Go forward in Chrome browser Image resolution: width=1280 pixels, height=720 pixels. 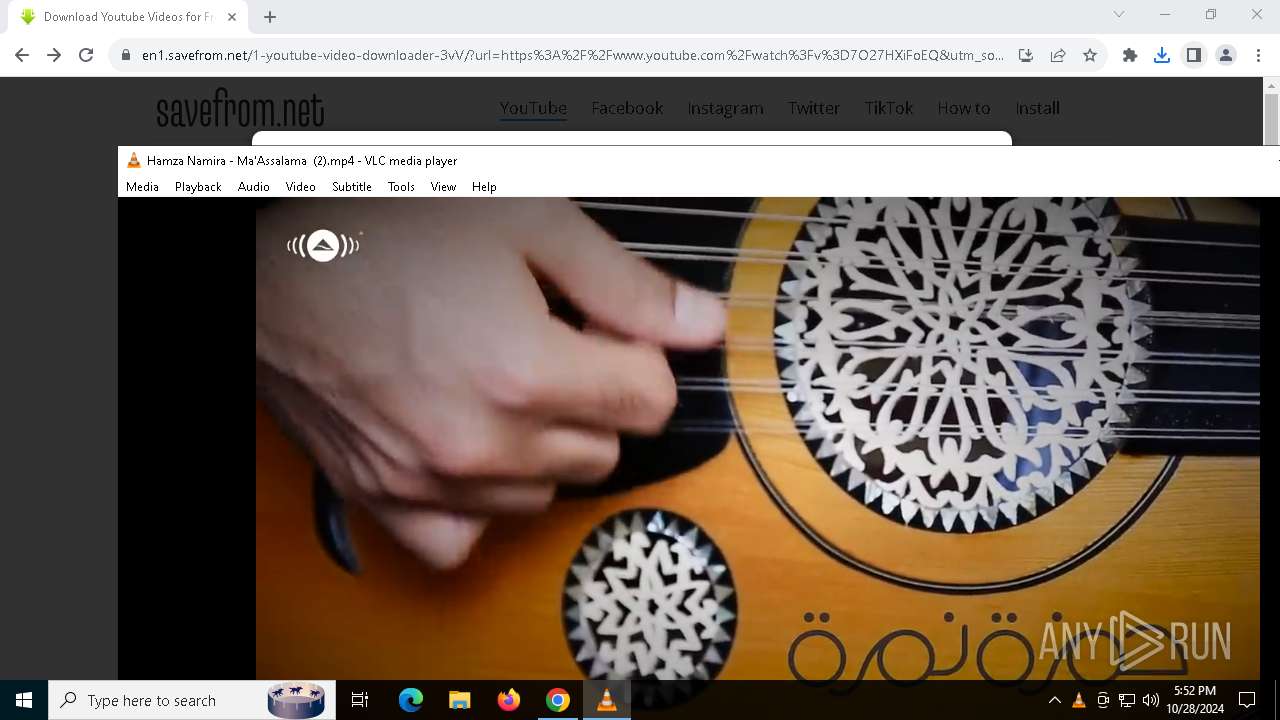coord(54,55)
